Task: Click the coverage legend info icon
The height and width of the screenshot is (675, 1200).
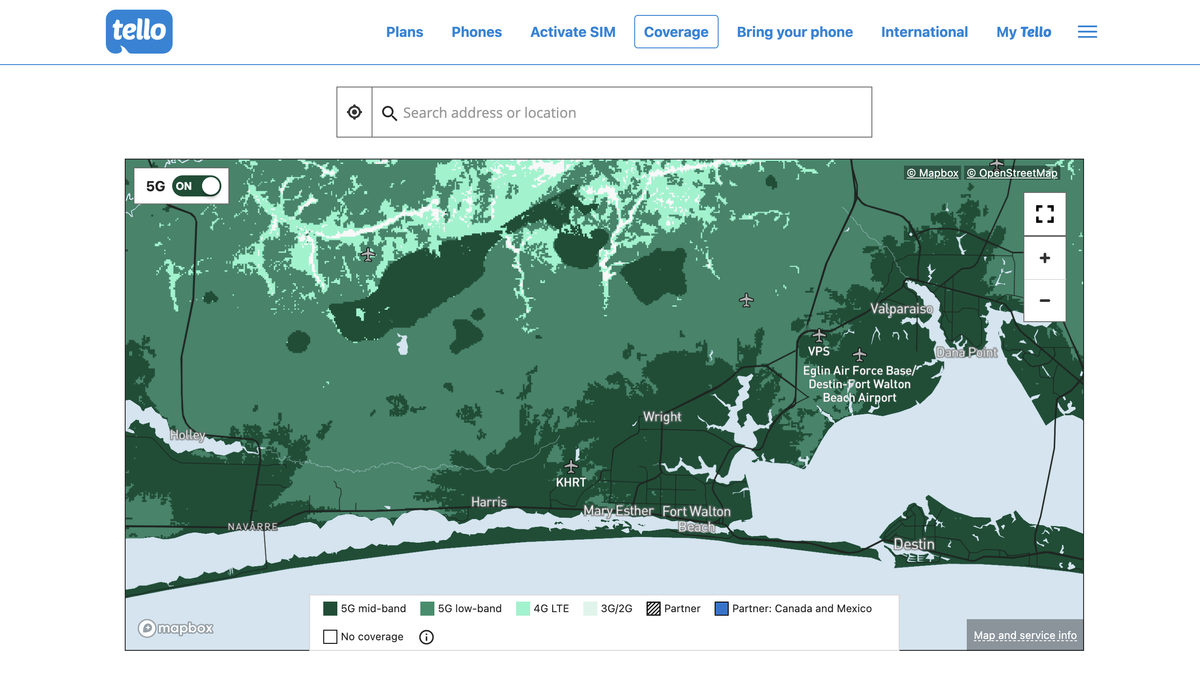Action: pyautogui.click(x=427, y=637)
